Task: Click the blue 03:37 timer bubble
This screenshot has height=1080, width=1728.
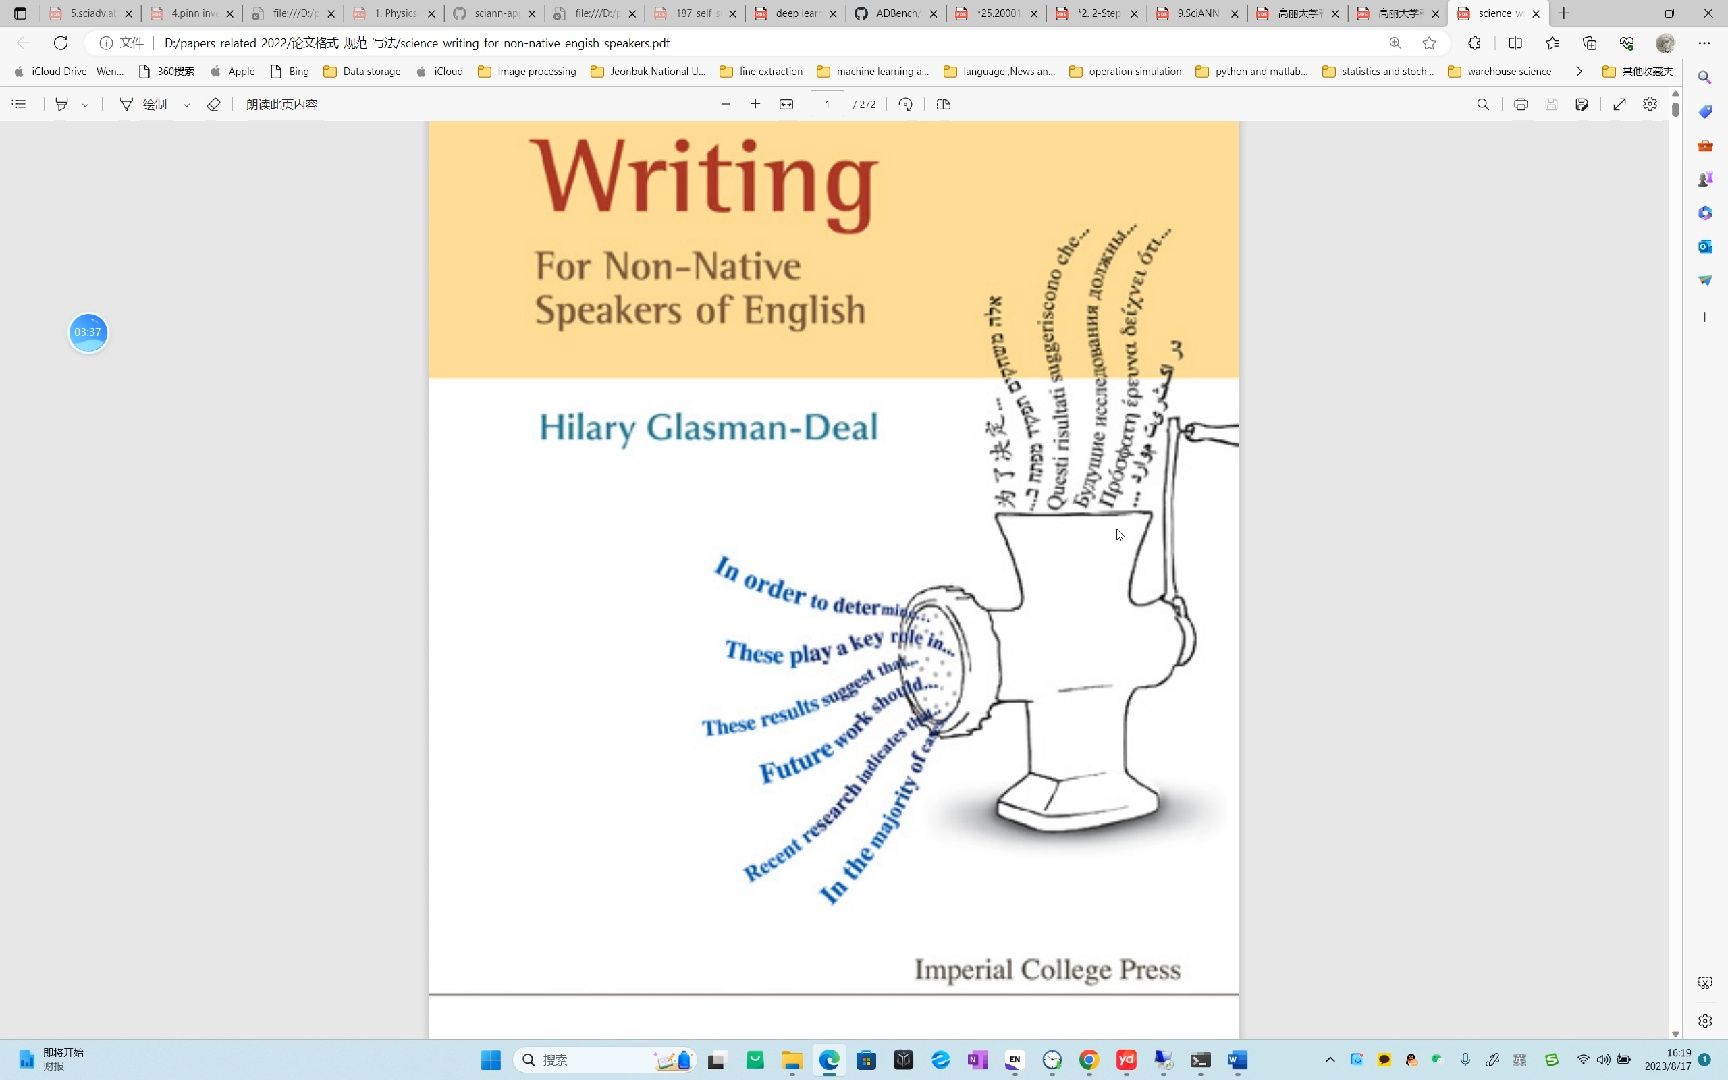Action: (x=88, y=332)
